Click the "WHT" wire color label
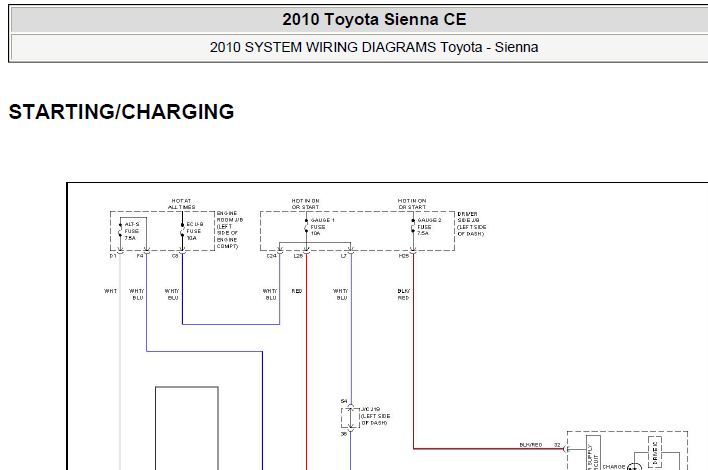The image size is (708, 470). click(x=111, y=291)
